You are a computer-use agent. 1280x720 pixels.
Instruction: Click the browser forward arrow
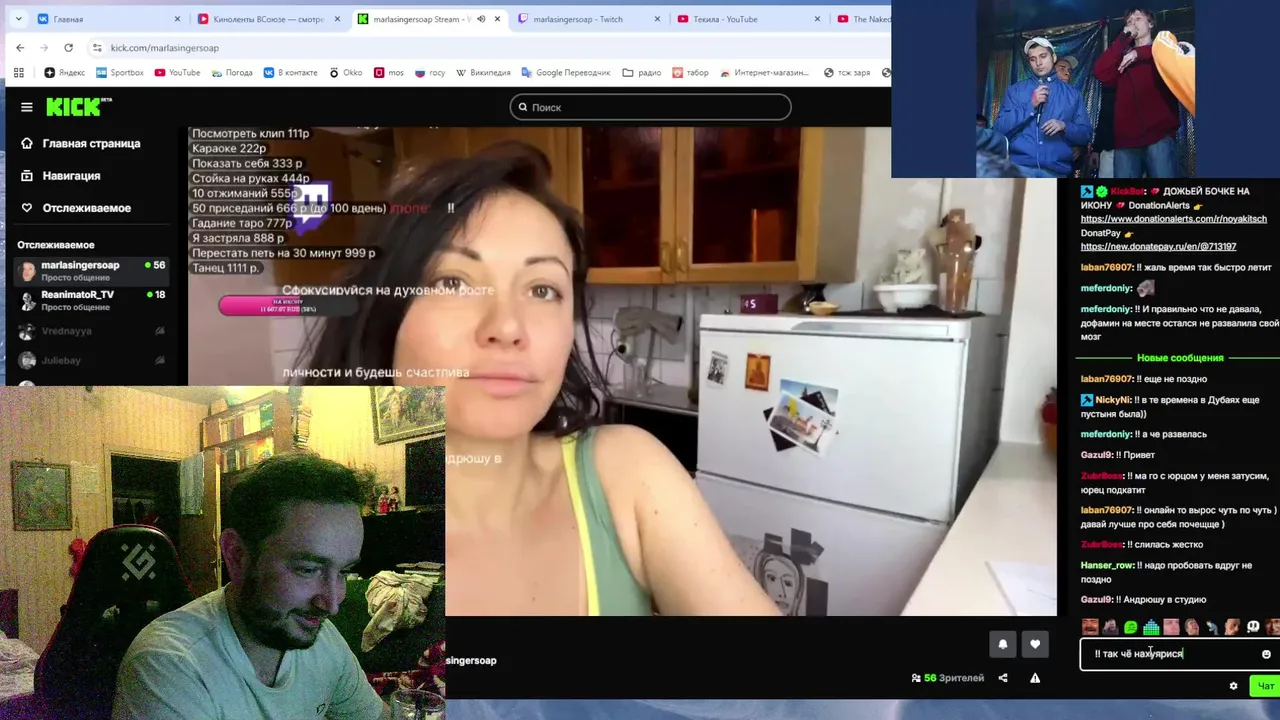(x=44, y=47)
